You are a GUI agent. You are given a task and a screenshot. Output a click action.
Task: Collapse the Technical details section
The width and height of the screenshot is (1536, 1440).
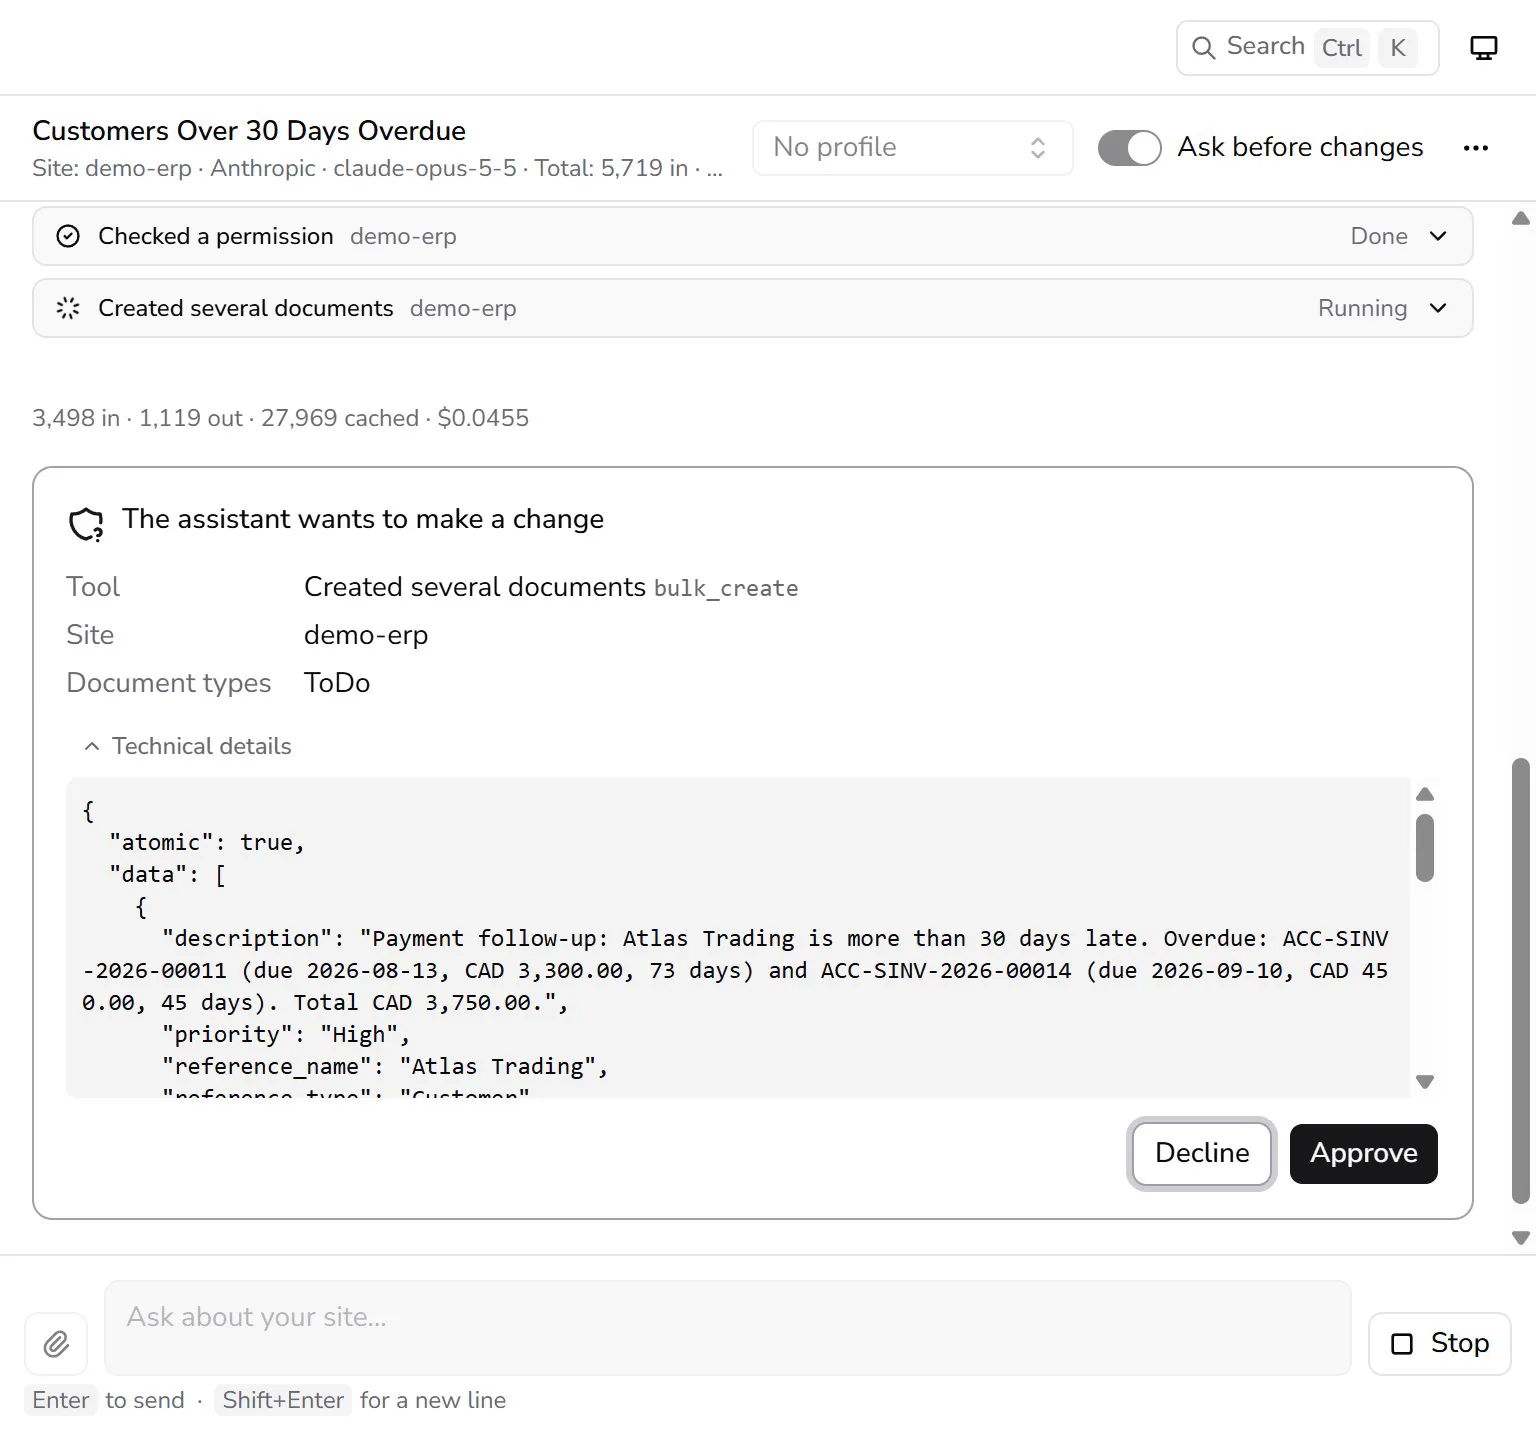[x=188, y=746]
